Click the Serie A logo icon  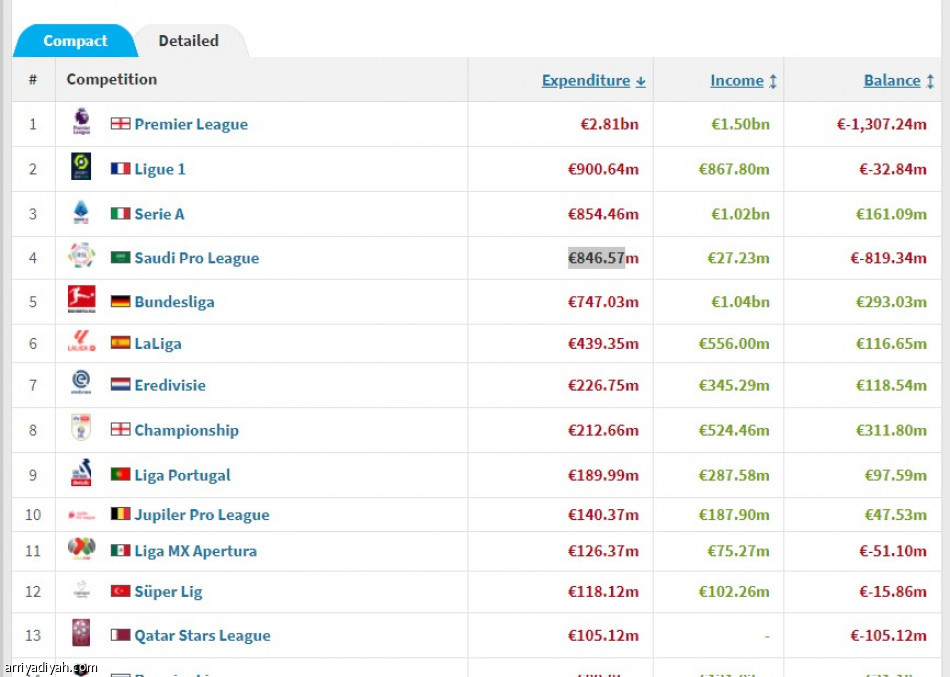(81, 213)
